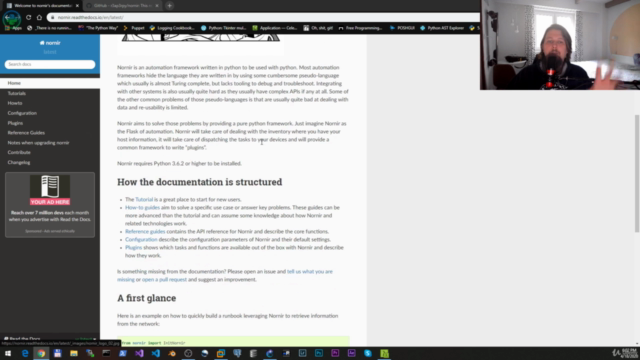Screen dimensions: 640x360
Task: Click the 'A first glance' heading
Action: click(x=147, y=298)
